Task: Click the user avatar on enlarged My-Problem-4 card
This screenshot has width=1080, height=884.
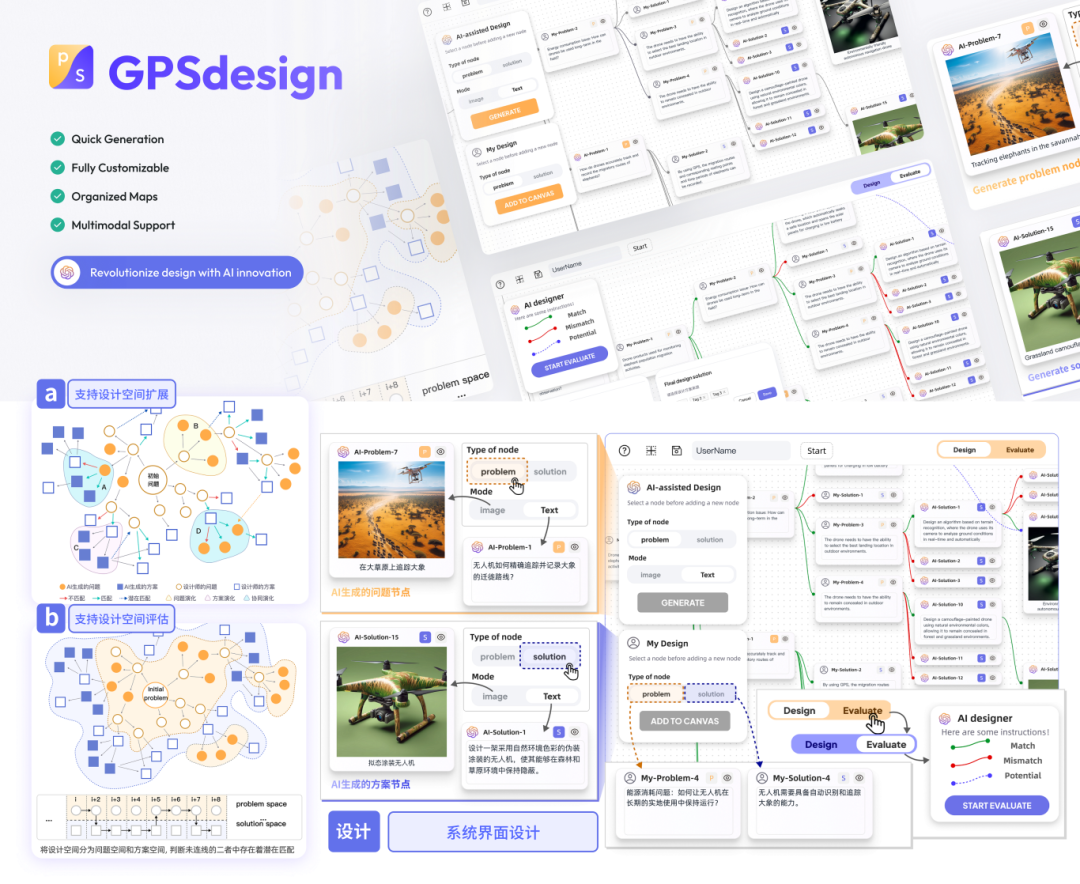Action: click(630, 778)
